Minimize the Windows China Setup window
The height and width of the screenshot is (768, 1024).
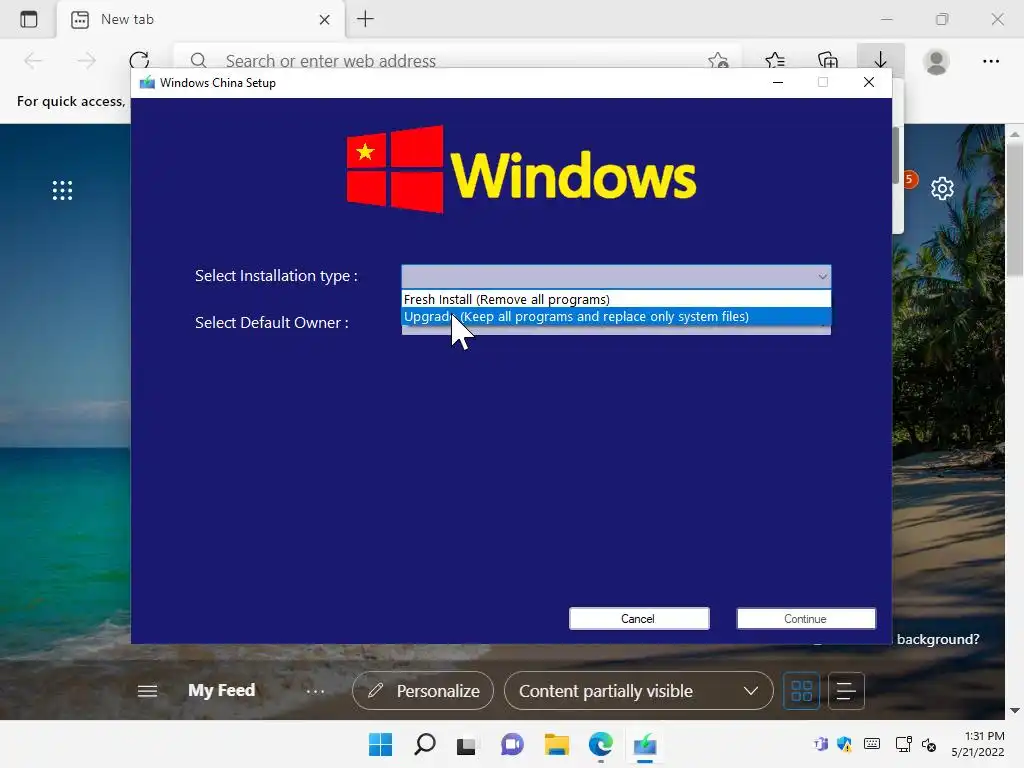tap(778, 82)
